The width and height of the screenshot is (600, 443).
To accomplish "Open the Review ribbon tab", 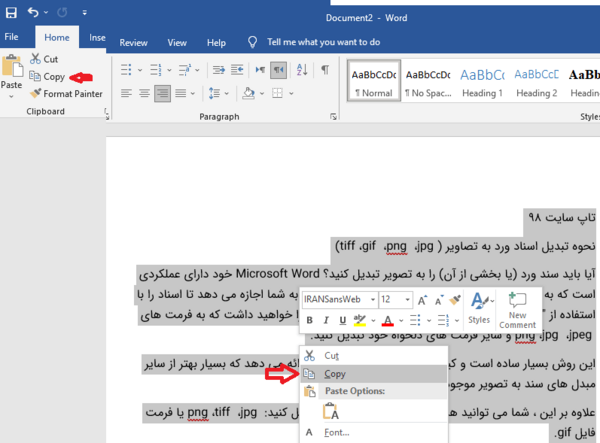I will 133,42.
